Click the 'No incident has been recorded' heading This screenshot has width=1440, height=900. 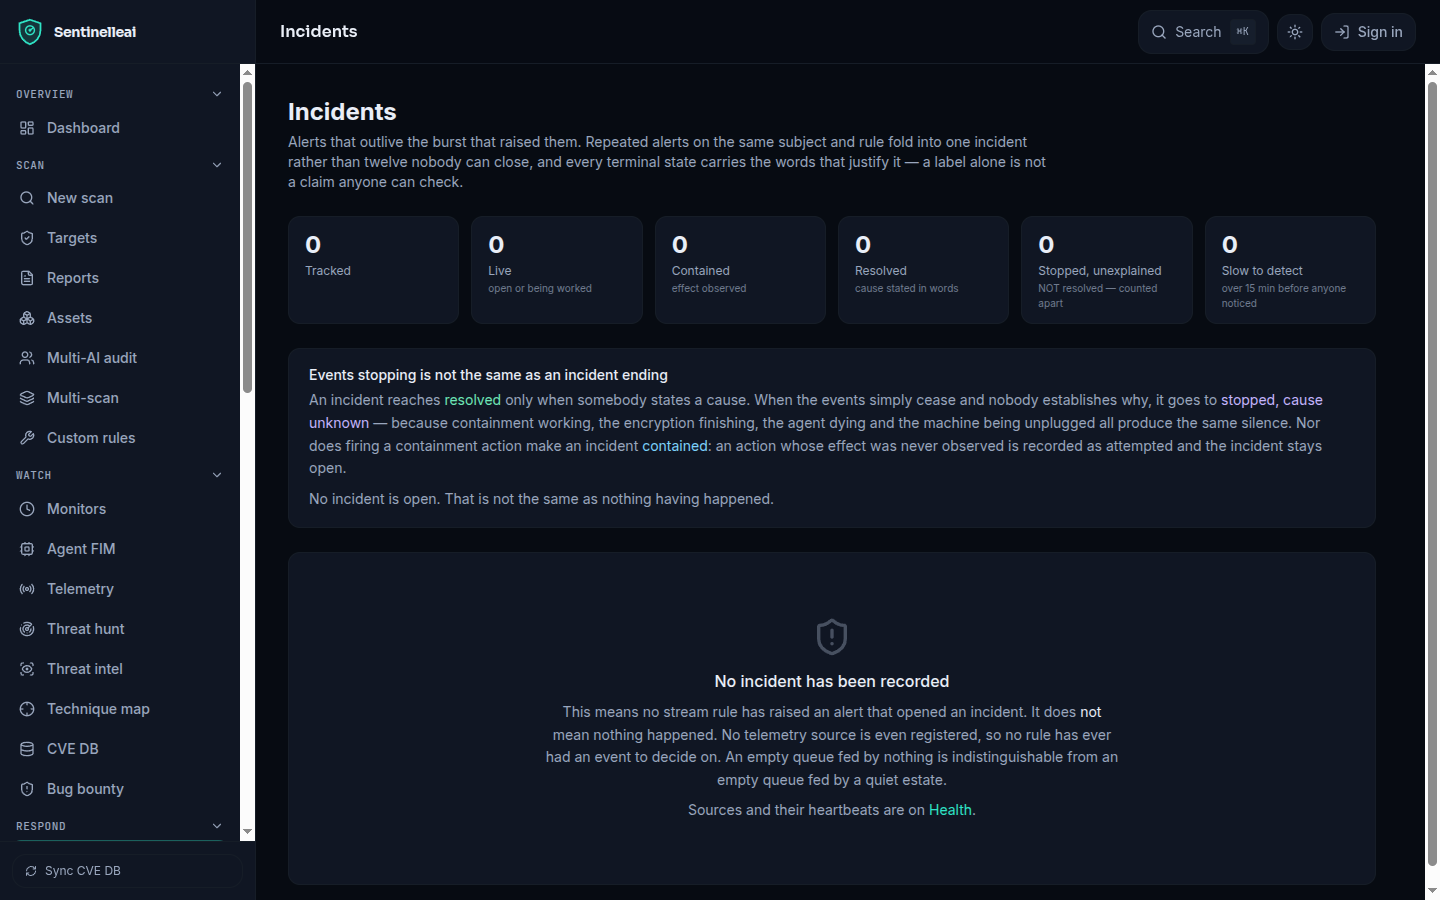[x=832, y=681]
